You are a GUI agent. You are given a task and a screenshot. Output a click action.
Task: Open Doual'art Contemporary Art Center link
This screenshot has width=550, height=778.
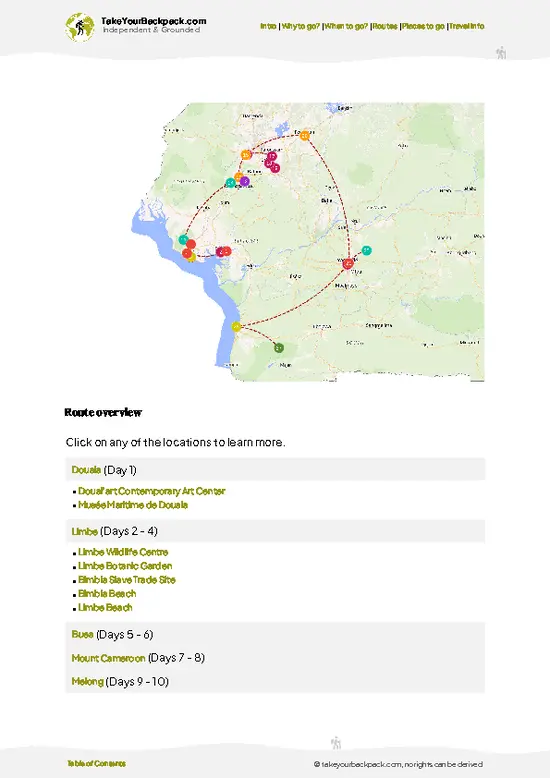[x=151, y=491]
